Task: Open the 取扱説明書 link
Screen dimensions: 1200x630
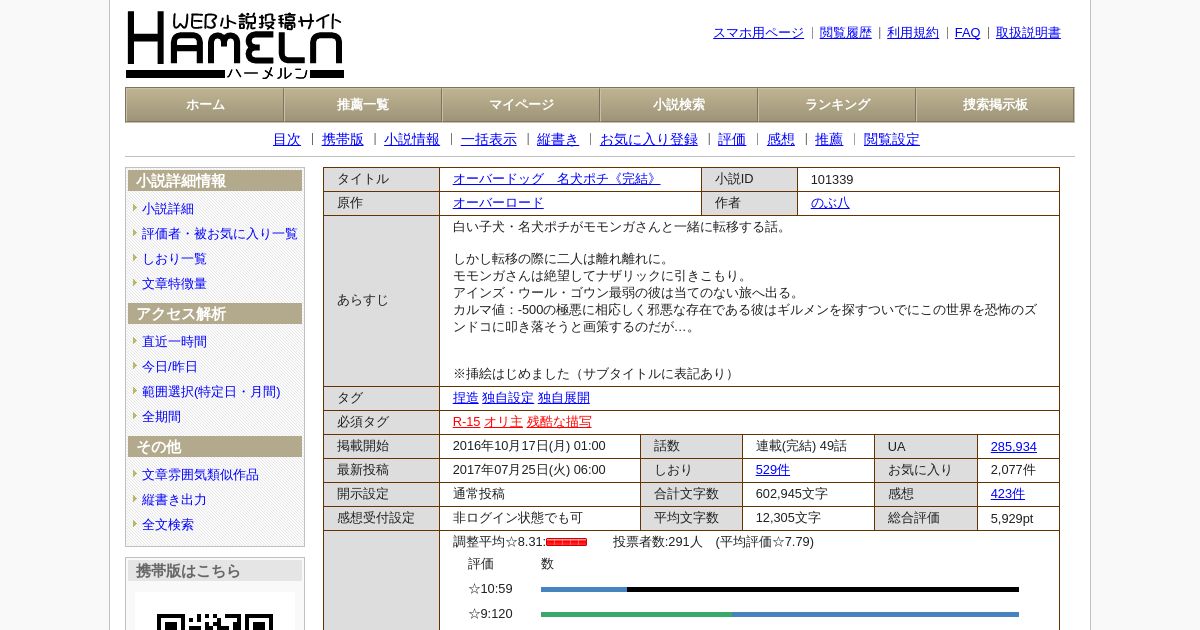Action: point(1028,33)
